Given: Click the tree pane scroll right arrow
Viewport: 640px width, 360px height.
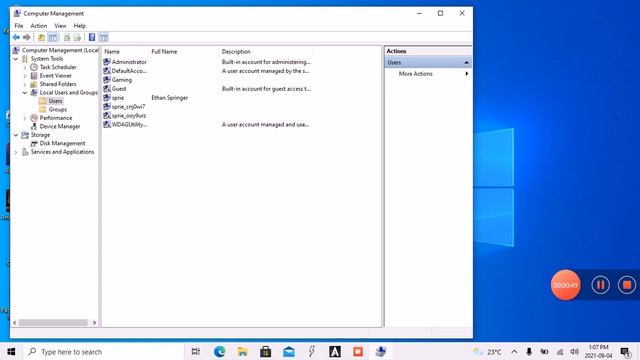Looking at the screenshot, I should point(94,322).
